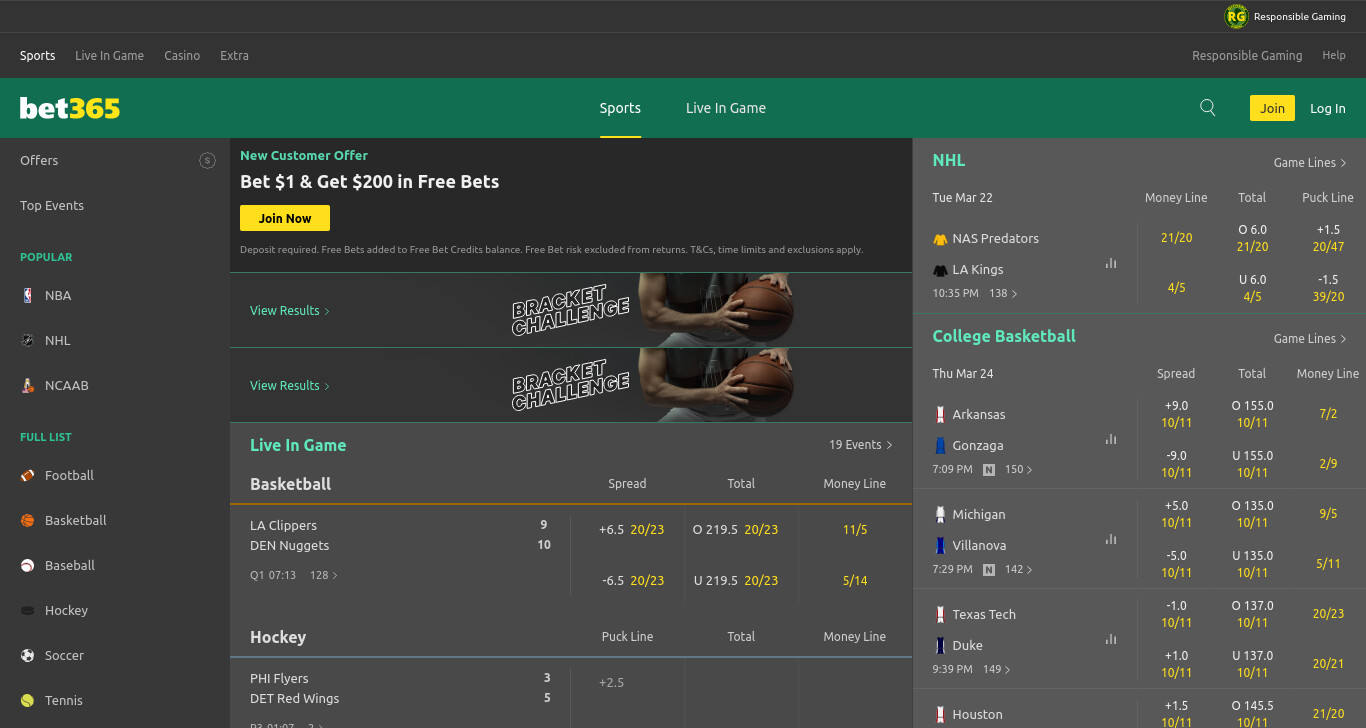Click the NCAAB icon in sidebar
1366x728 pixels.
point(28,385)
